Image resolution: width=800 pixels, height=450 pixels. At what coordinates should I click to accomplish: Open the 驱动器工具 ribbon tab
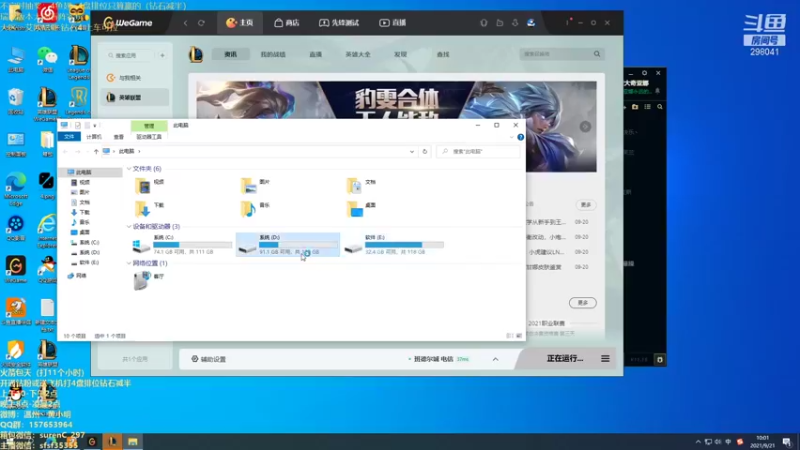click(148, 137)
